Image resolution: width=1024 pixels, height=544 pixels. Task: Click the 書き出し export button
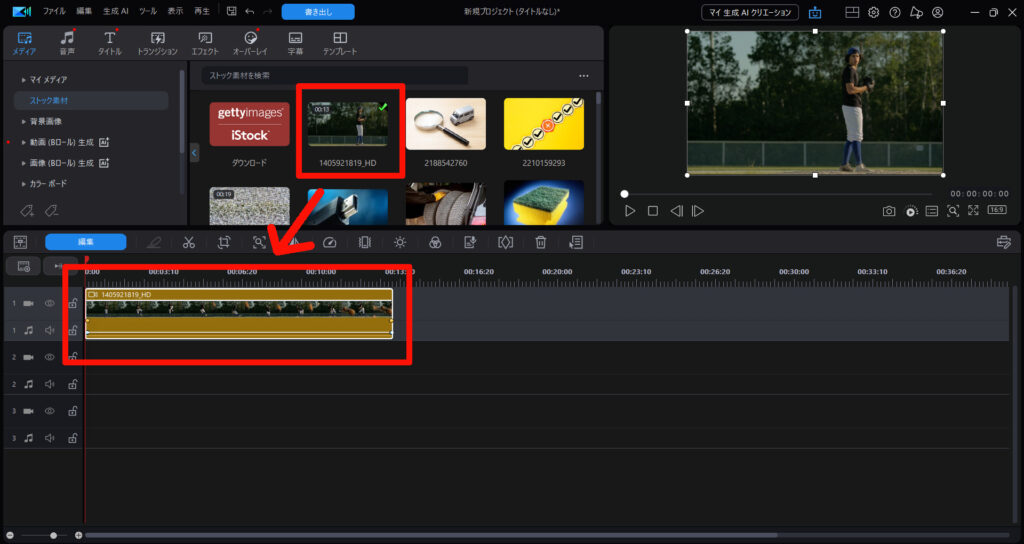(318, 12)
